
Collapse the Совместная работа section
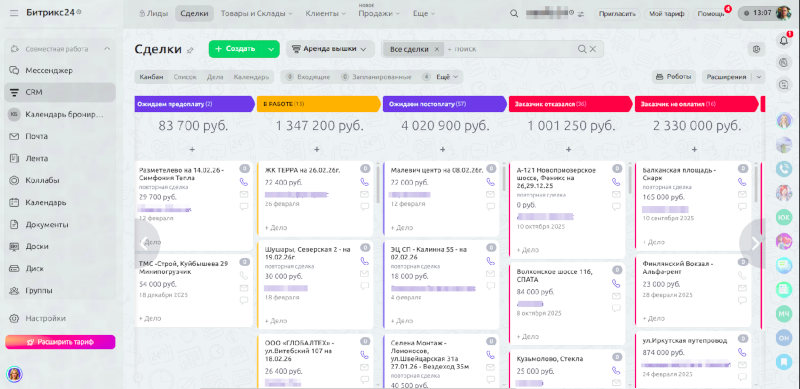[x=107, y=49]
